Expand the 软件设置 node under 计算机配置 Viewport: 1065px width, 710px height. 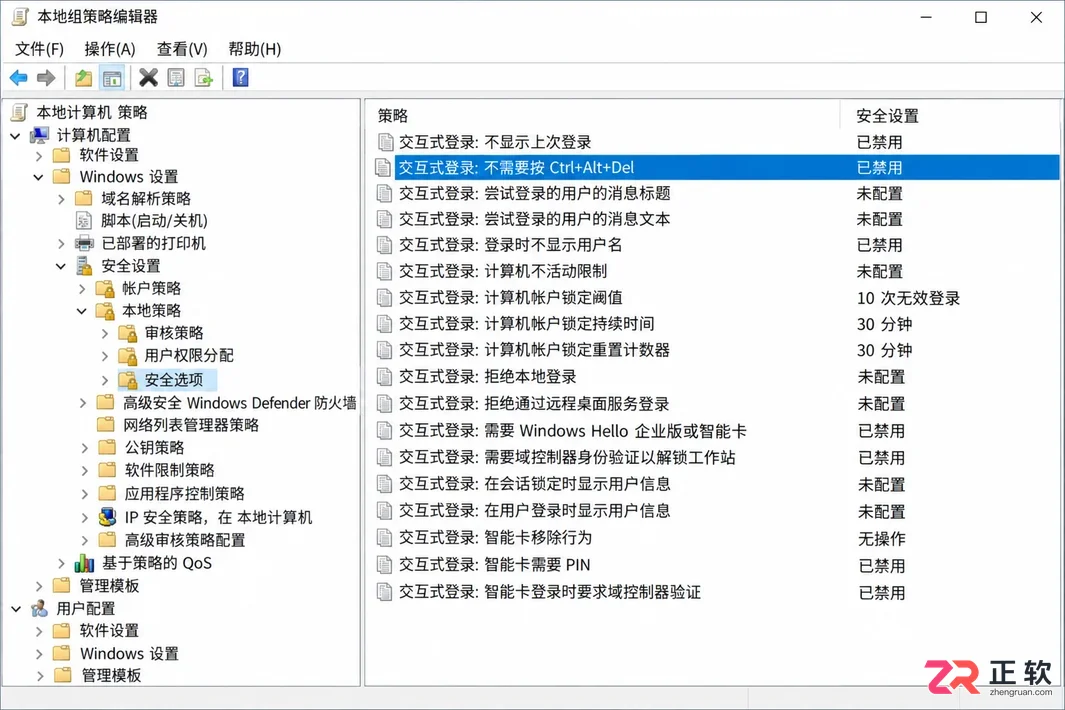(38, 156)
